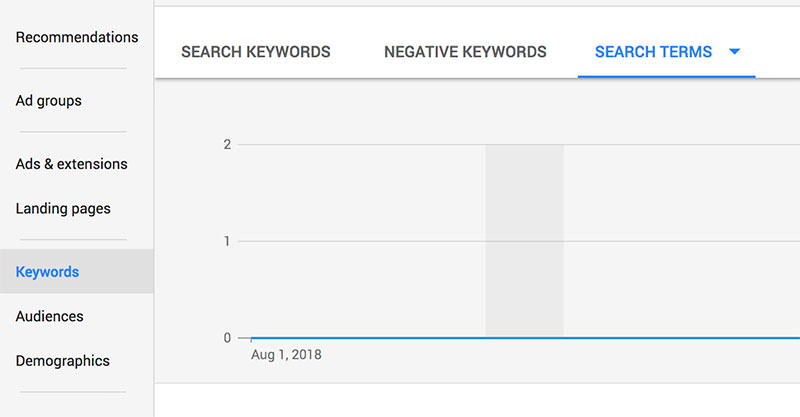Go to Ad groups in sidebar
This screenshot has width=800, height=417.
48,101
